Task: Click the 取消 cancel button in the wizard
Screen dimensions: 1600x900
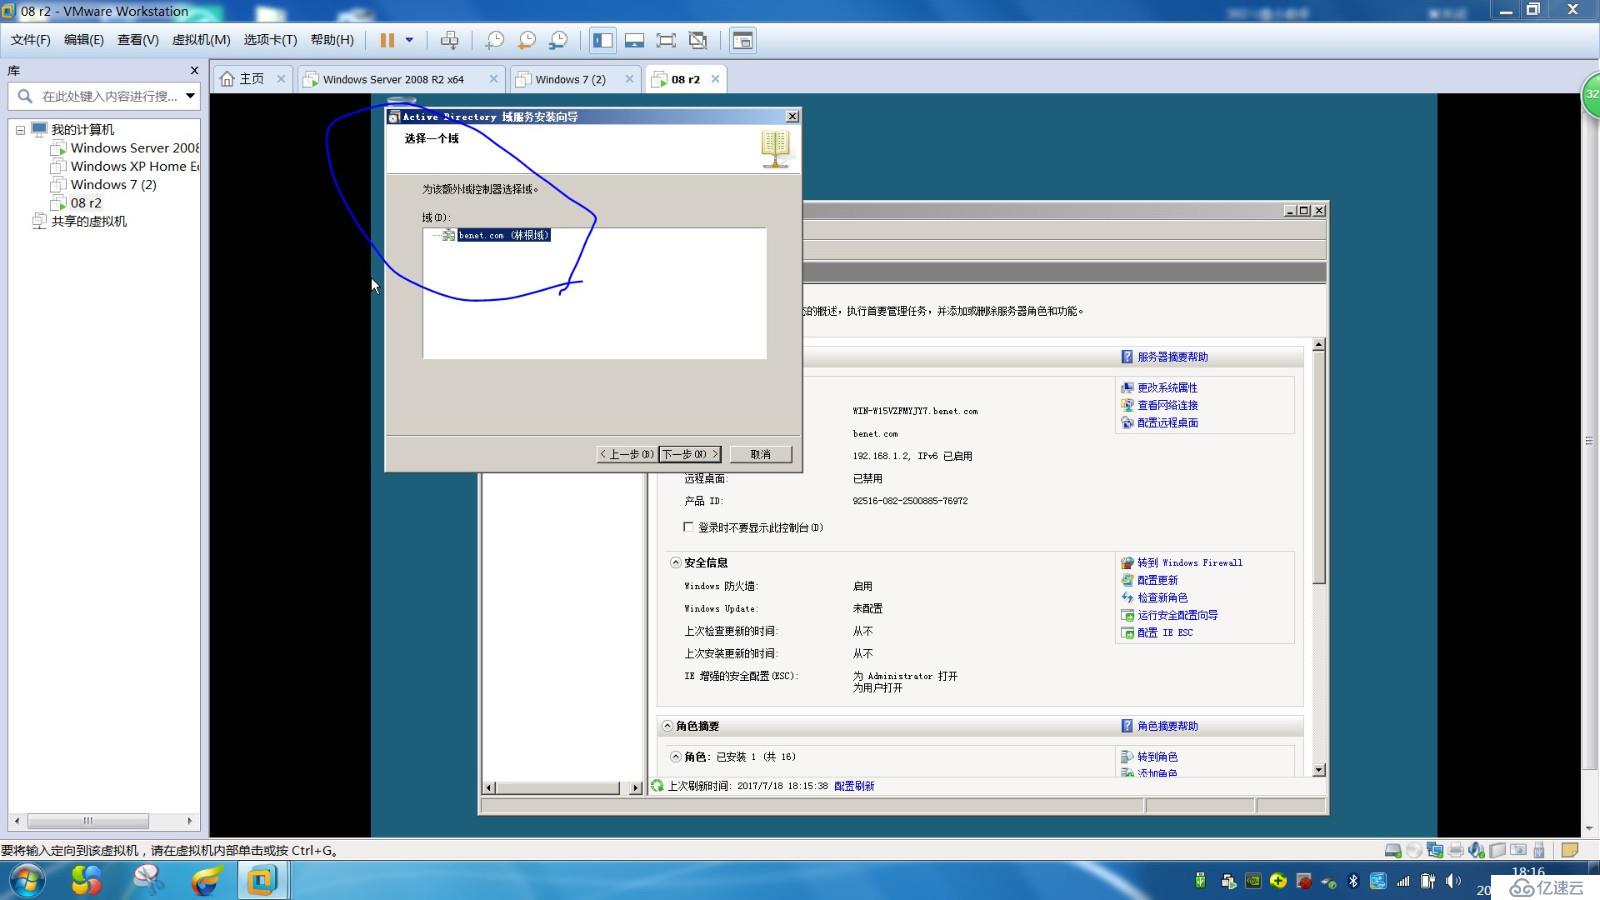Action: pyautogui.click(x=761, y=454)
